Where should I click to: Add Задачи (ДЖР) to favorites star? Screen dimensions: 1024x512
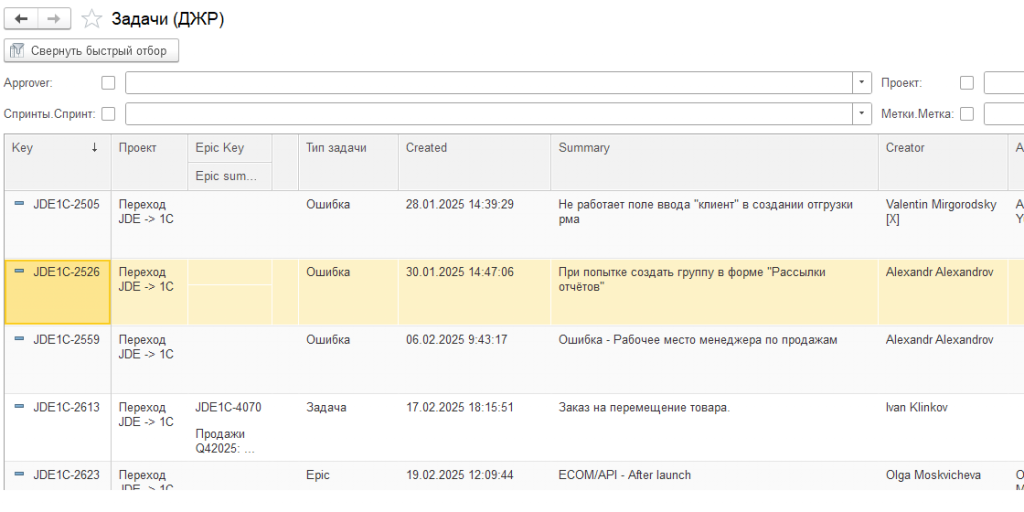tap(92, 19)
